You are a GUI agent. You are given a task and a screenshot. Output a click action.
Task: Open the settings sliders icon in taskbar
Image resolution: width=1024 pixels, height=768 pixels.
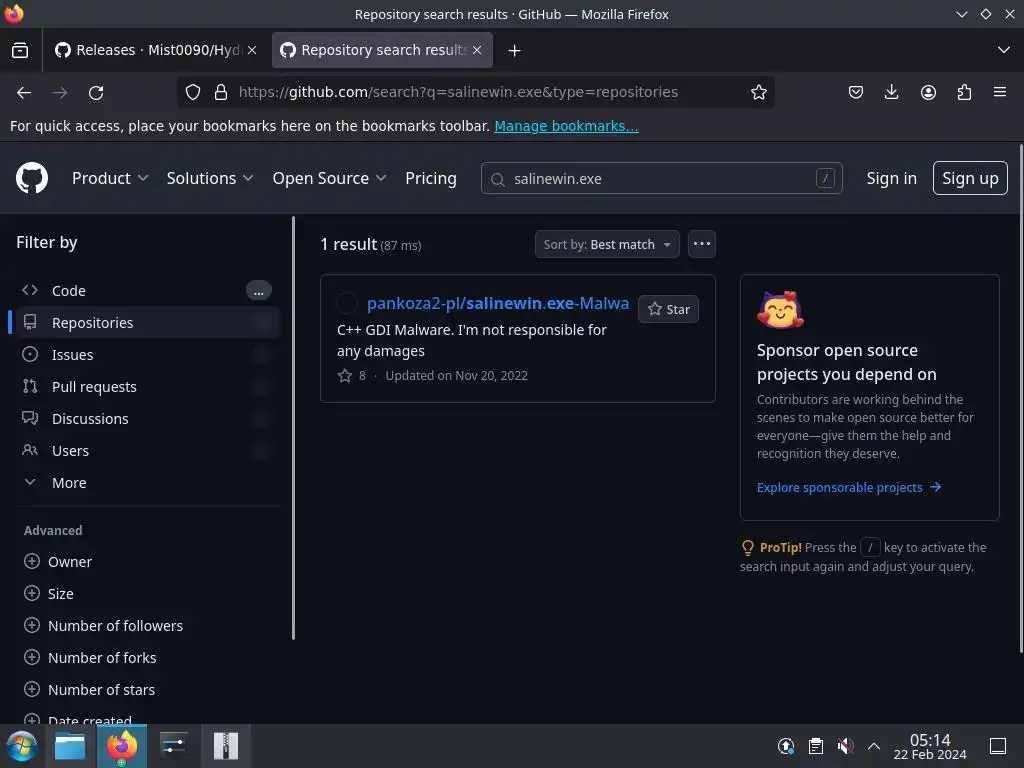pos(174,746)
